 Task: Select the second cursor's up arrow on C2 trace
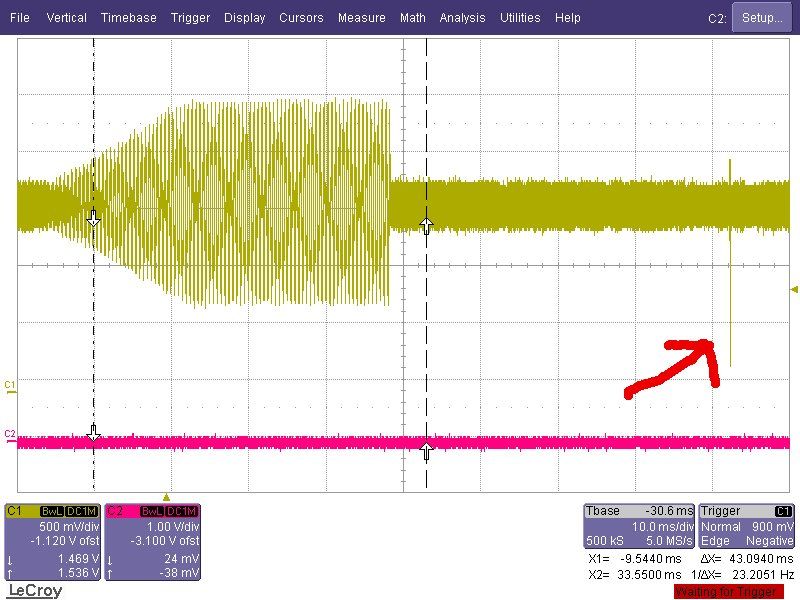[x=427, y=451]
